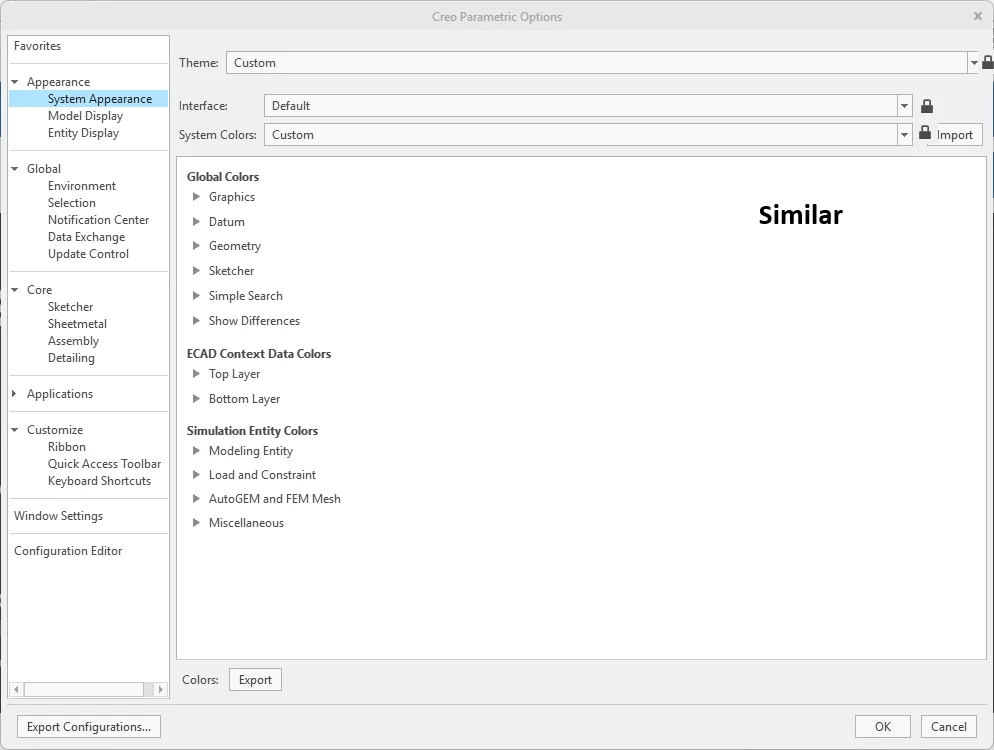Open Sketcher options under Core

coord(70,307)
